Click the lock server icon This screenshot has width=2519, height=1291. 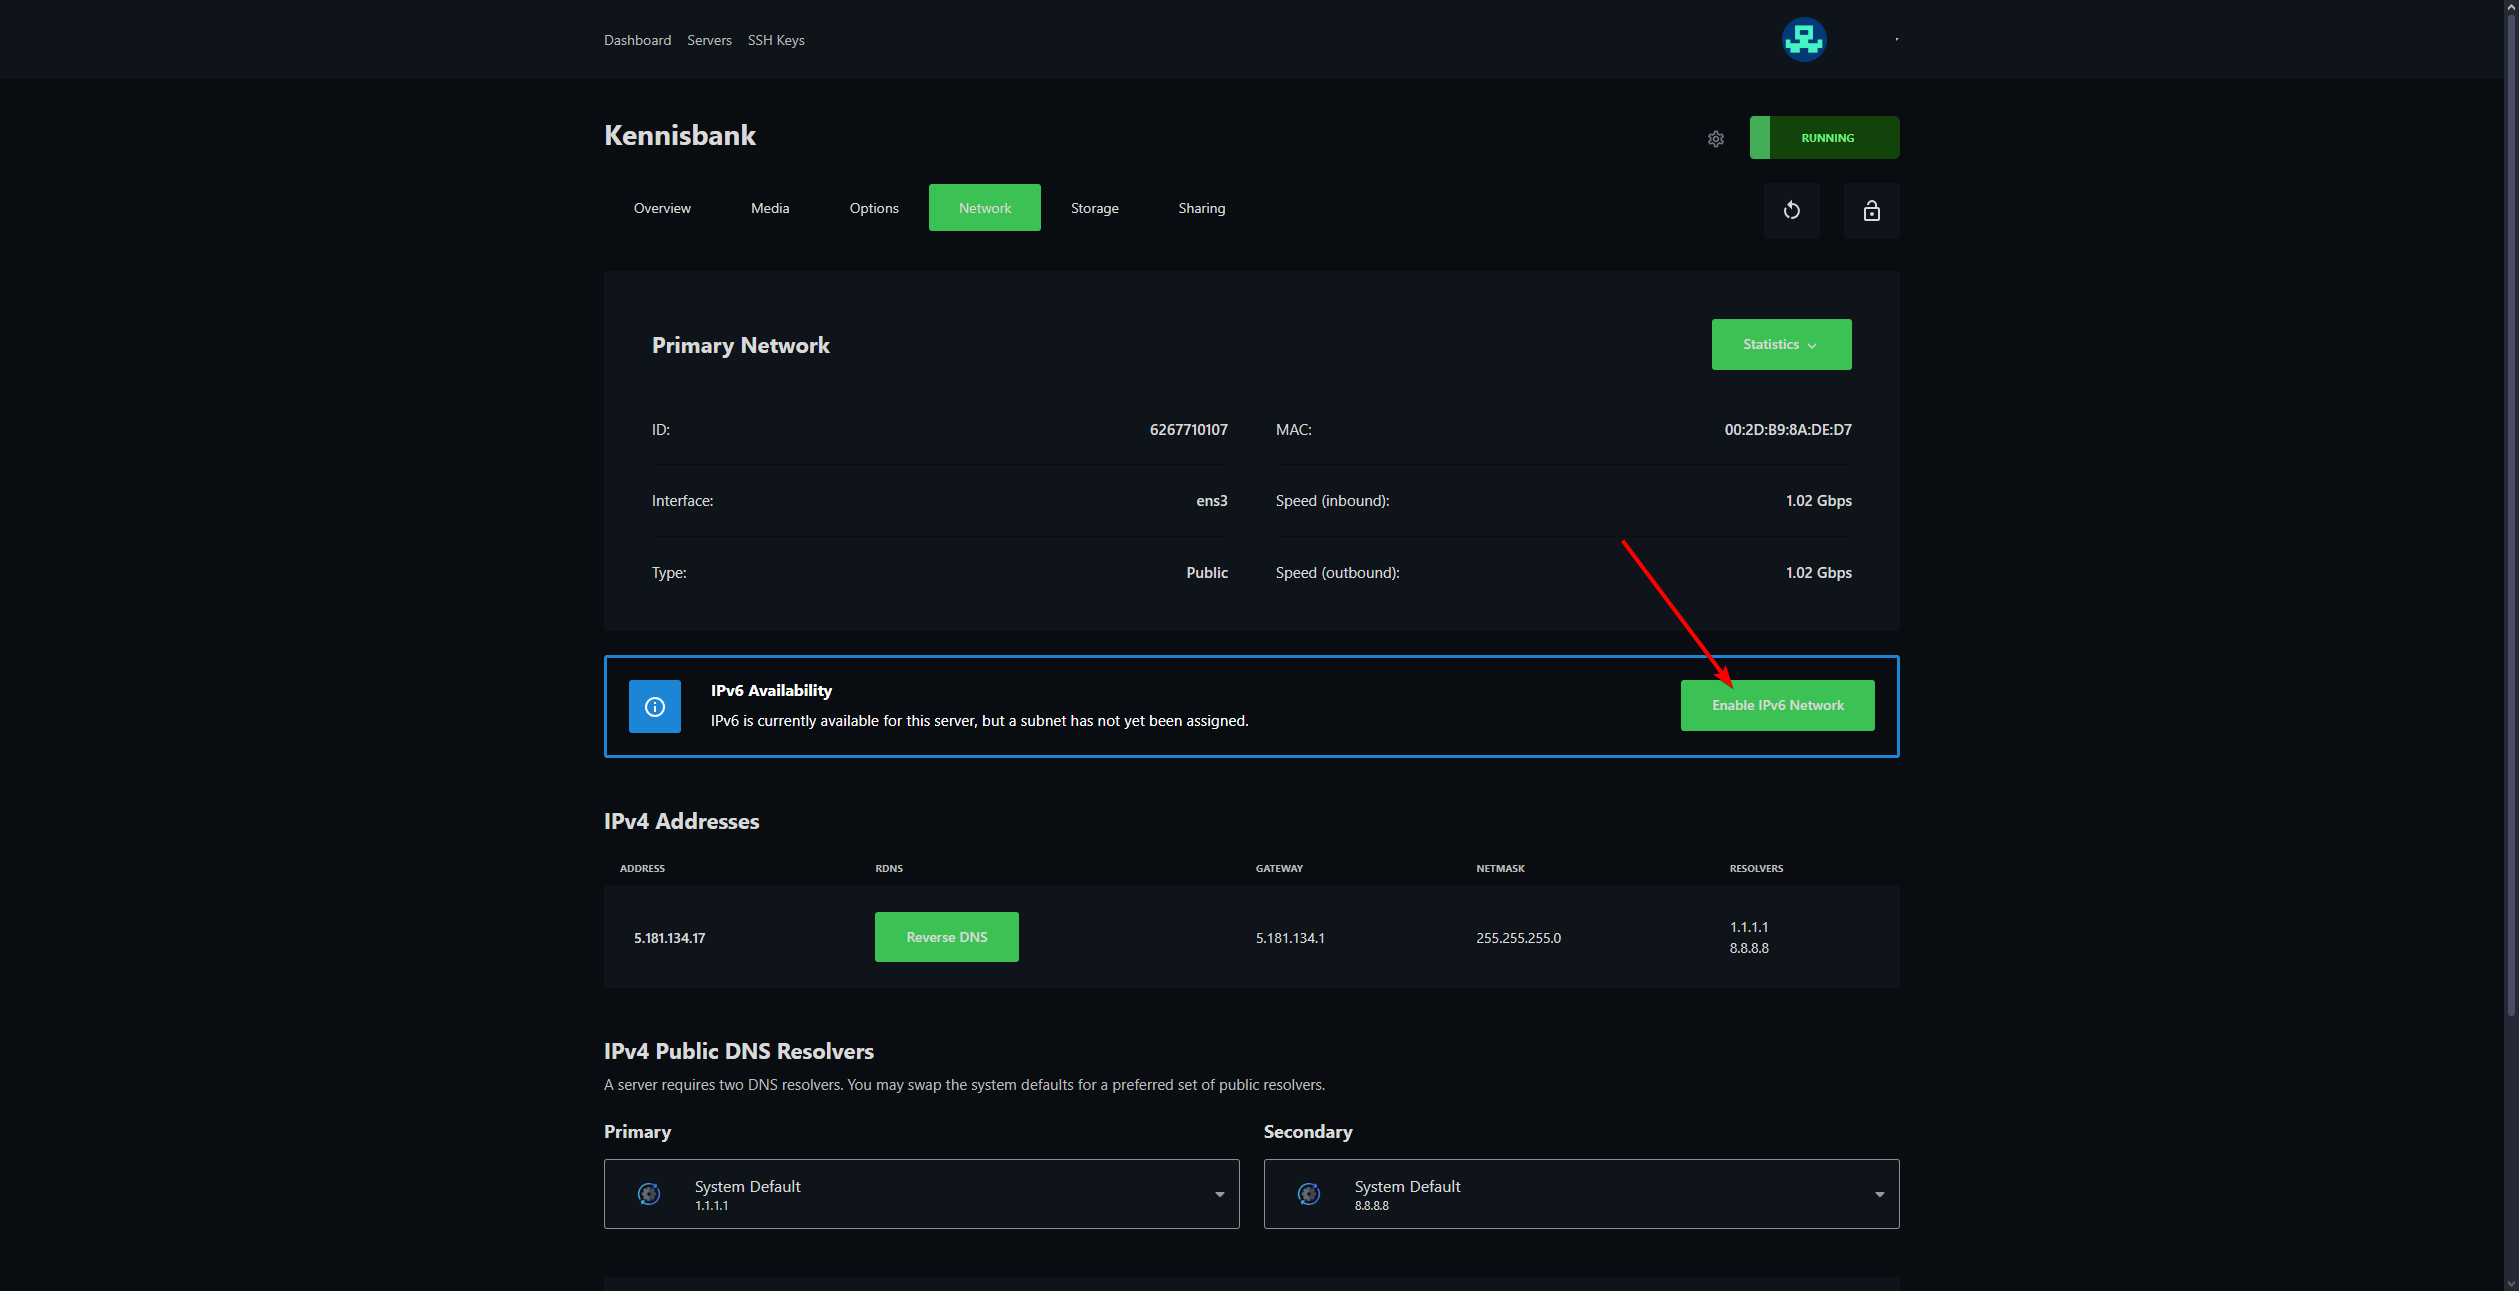click(x=1871, y=210)
